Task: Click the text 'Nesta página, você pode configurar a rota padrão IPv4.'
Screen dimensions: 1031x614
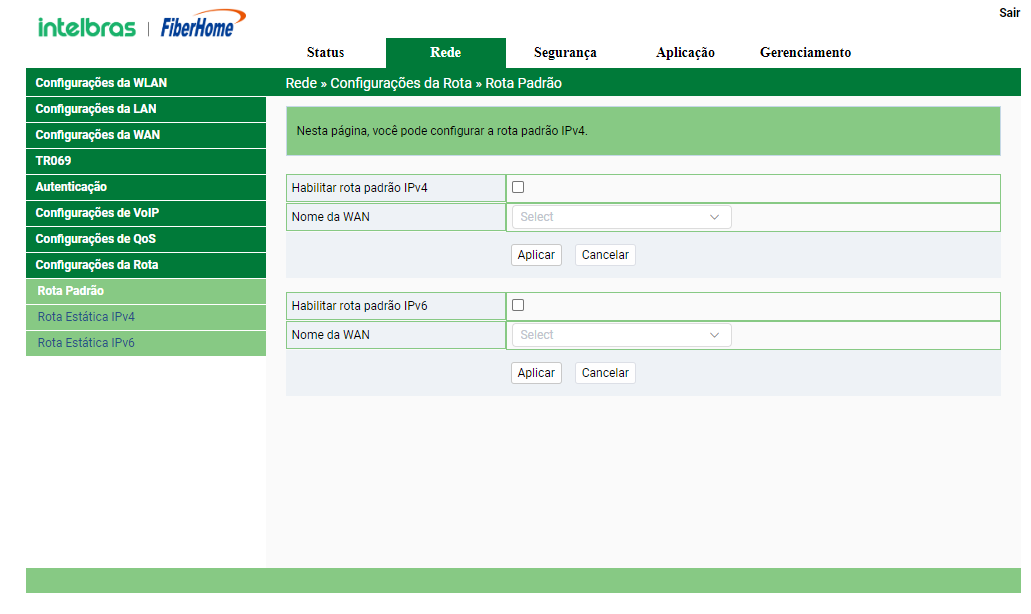Action: [442, 131]
